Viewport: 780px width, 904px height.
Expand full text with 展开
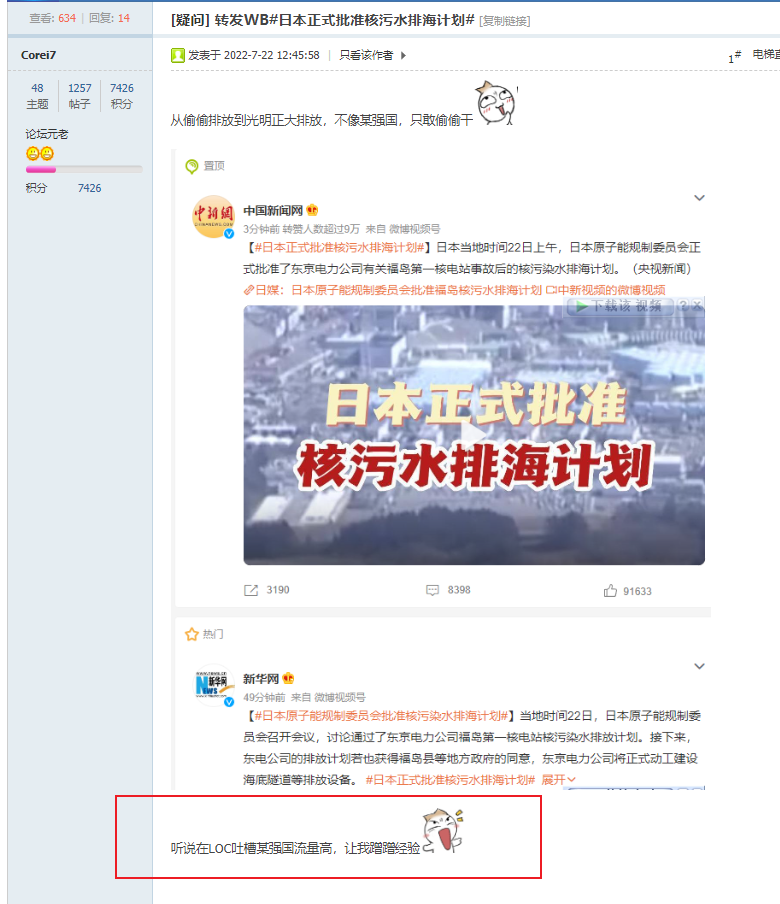point(558,780)
